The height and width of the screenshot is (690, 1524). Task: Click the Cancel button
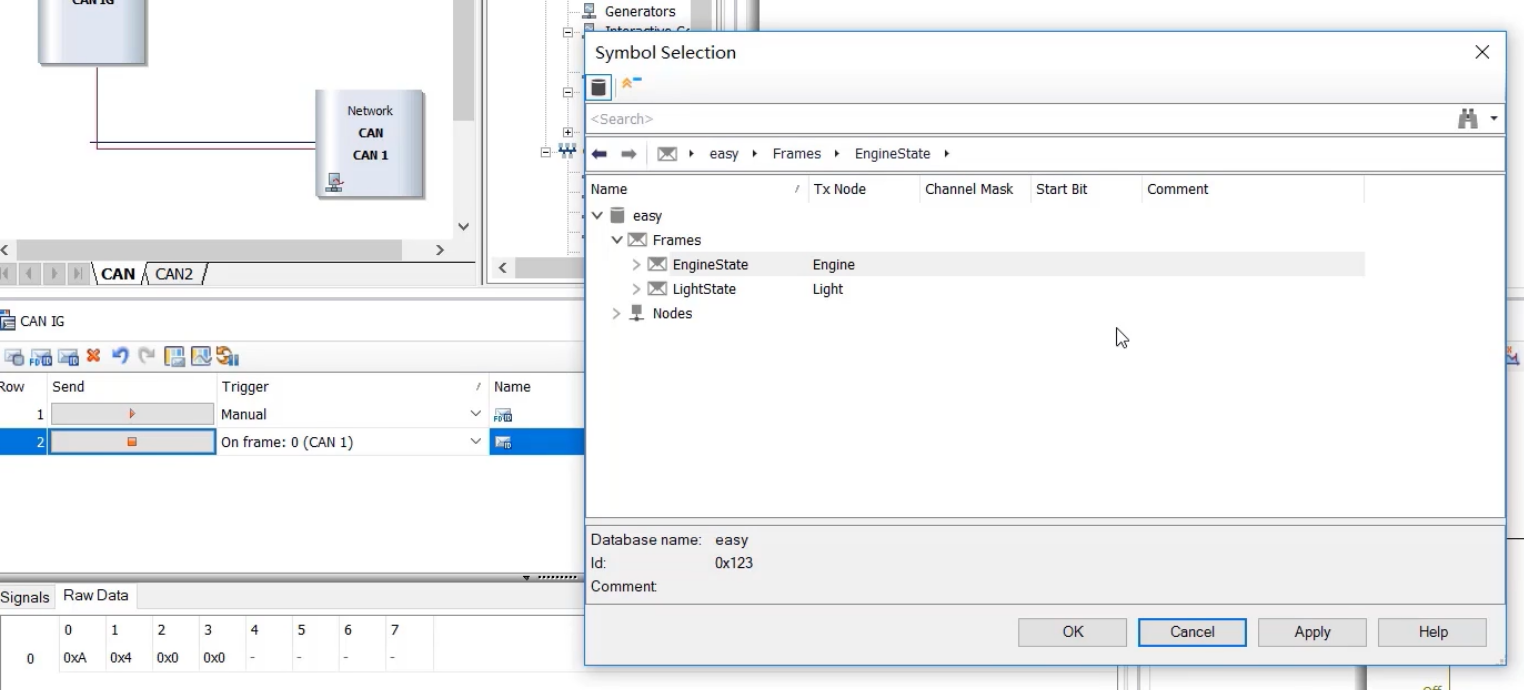(x=1192, y=632)
